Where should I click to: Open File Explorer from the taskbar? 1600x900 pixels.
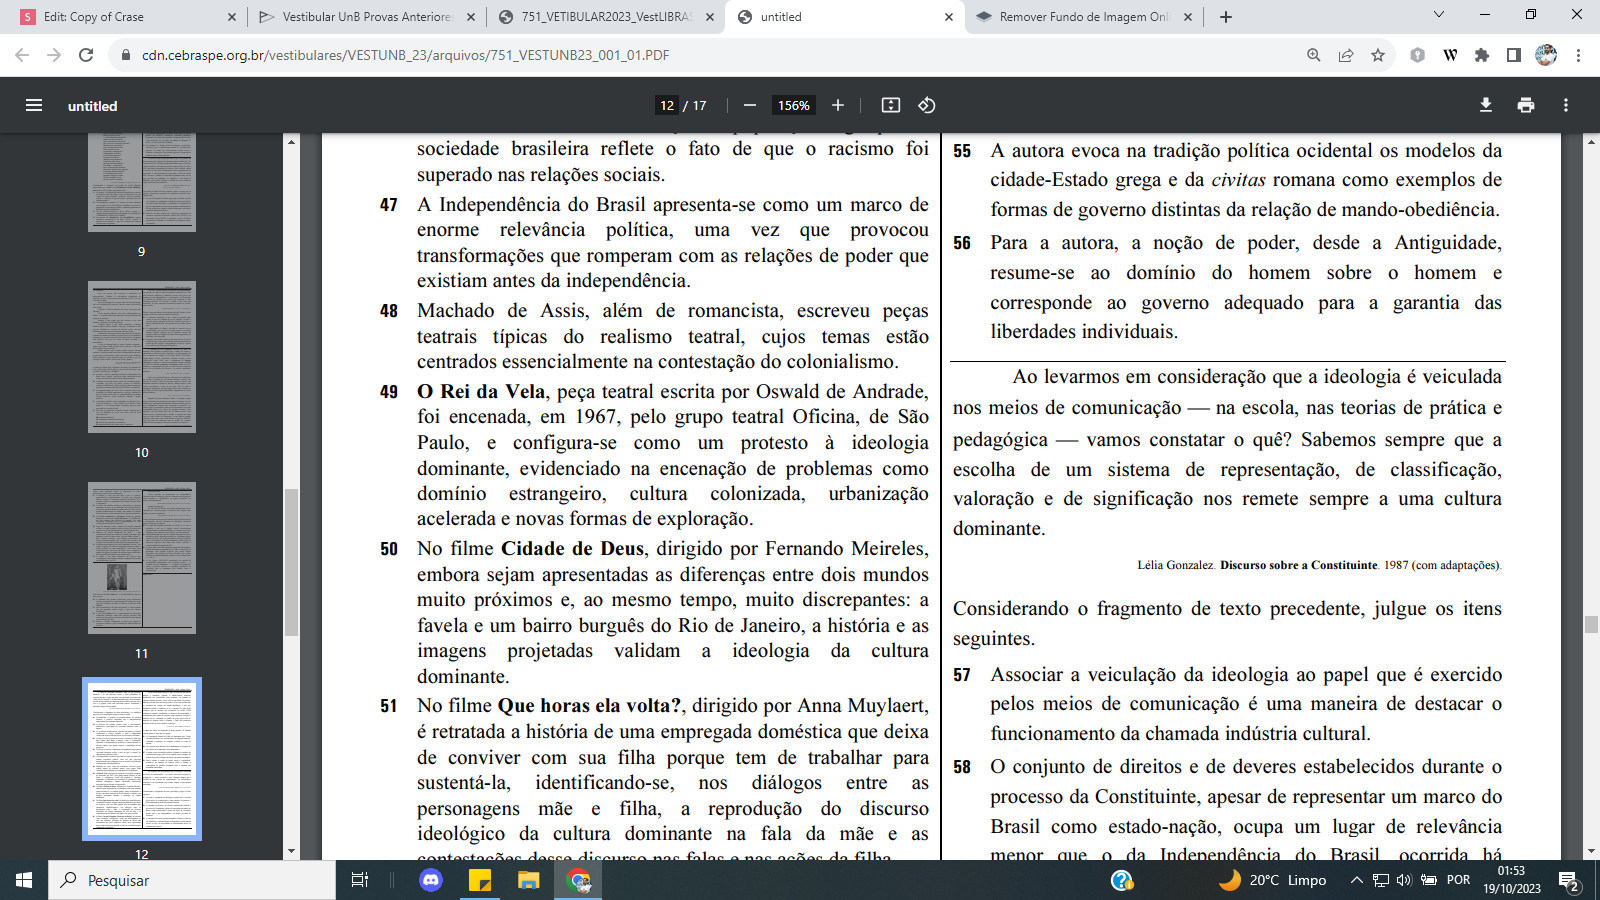[x=528, y=880]
